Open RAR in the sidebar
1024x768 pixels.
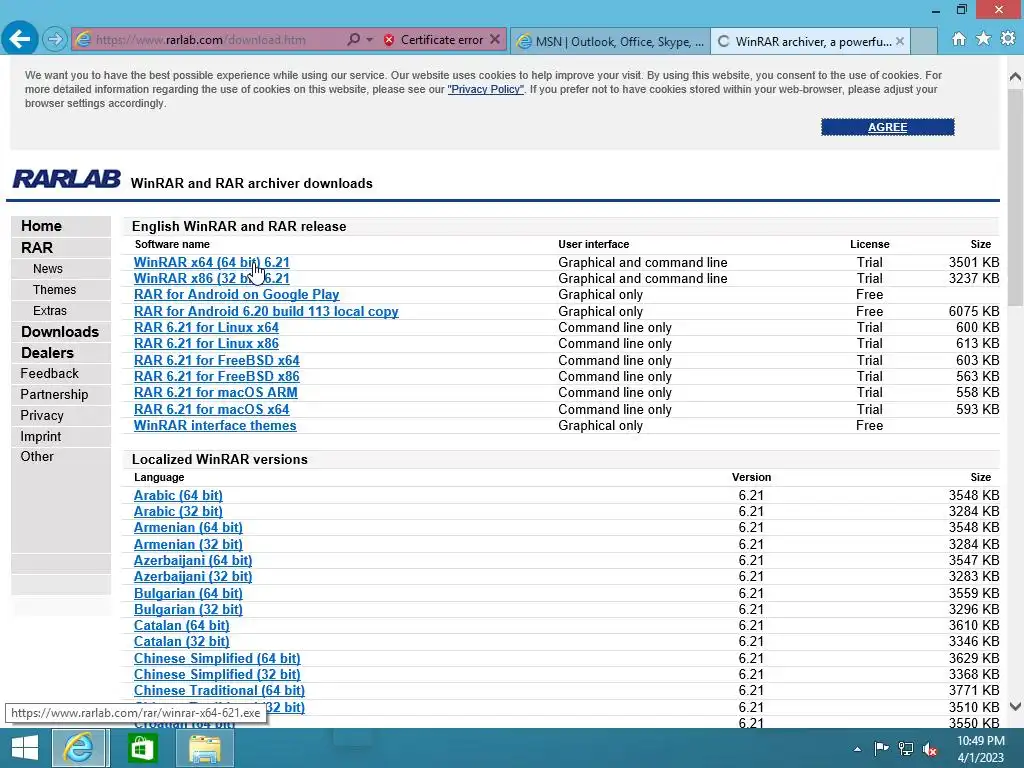pyautogui.click(x=37, y=248)
